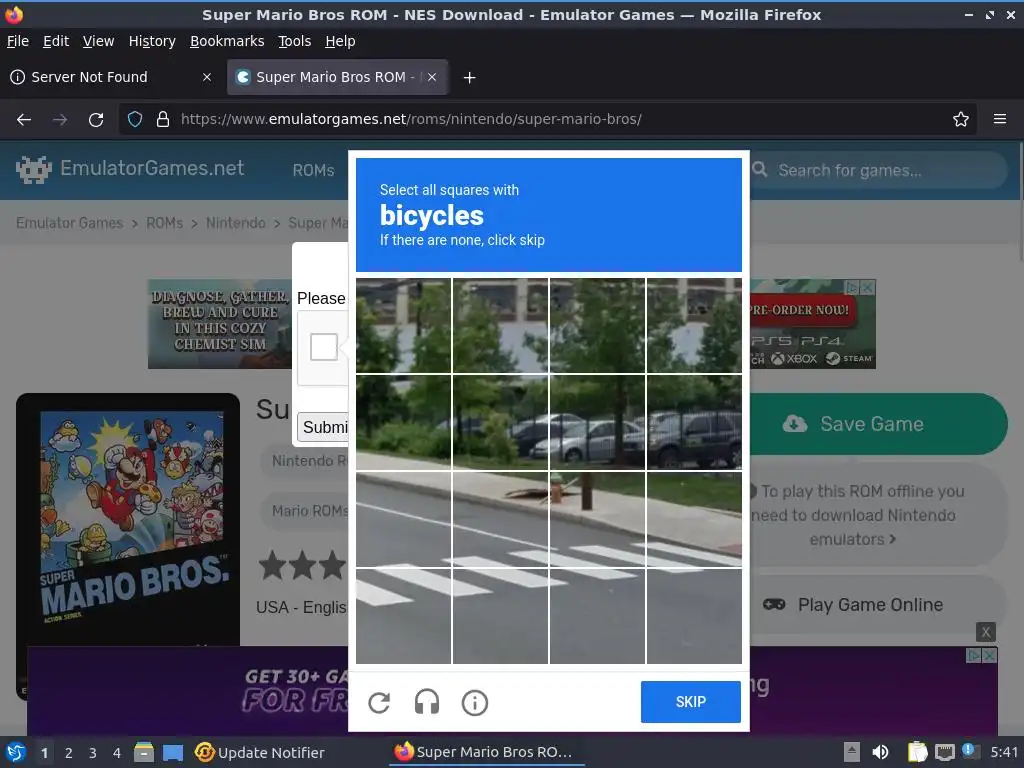Open the download Nintendo emulators link
The height and width of the screenshot is (768, 1024).
coord(853,527)
